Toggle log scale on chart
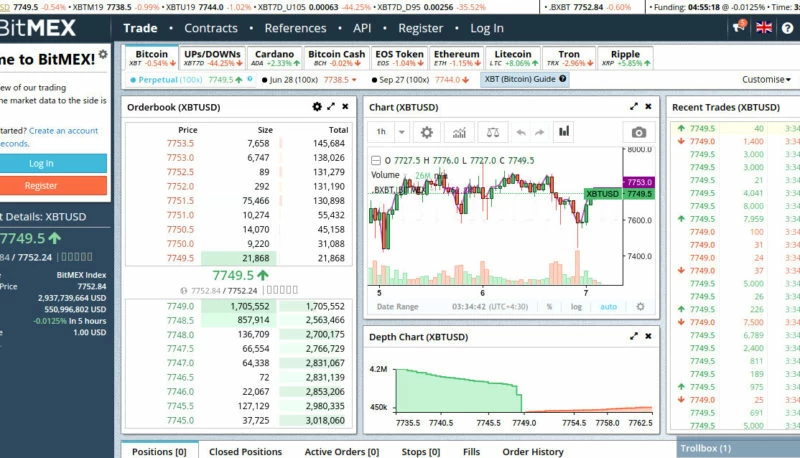Screen dimensions: 800x458 (x=576, y=307)
